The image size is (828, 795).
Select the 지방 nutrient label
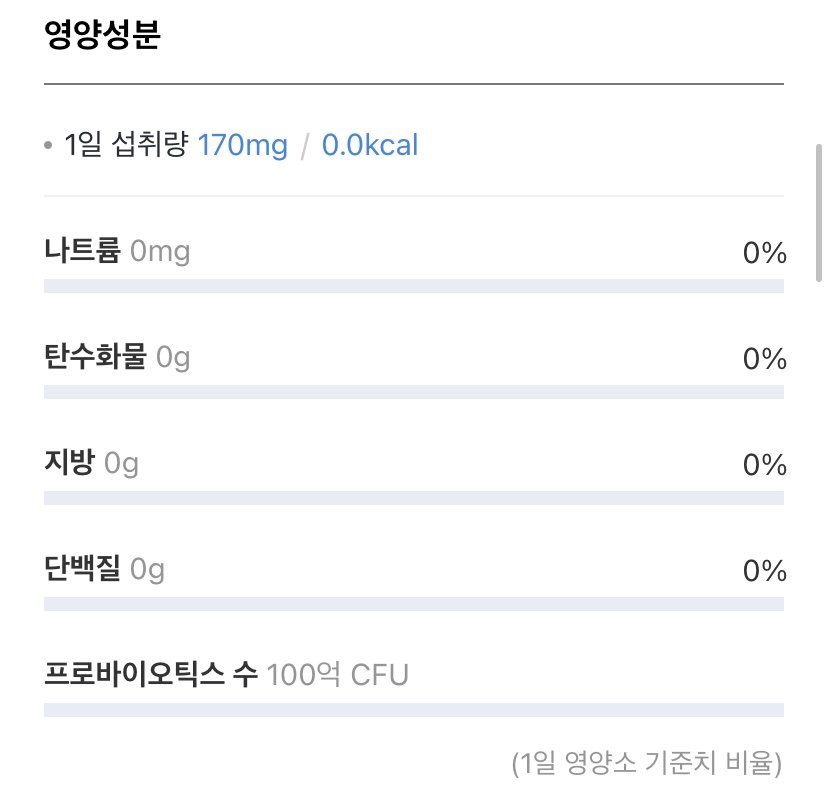(x=69, y=463)
